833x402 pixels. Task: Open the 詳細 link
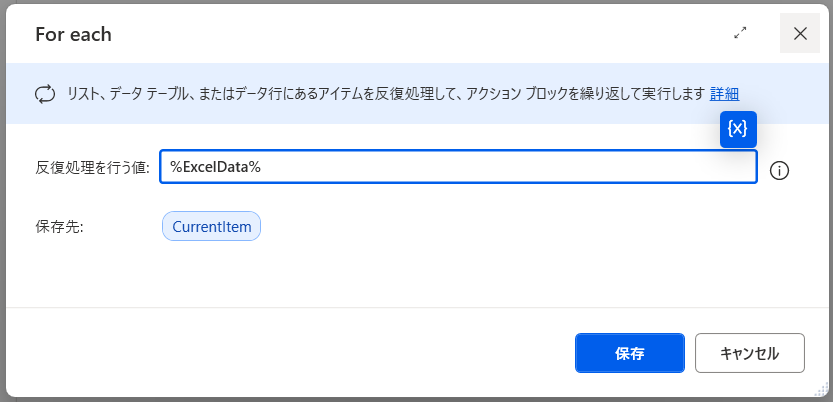click(724, 94)
